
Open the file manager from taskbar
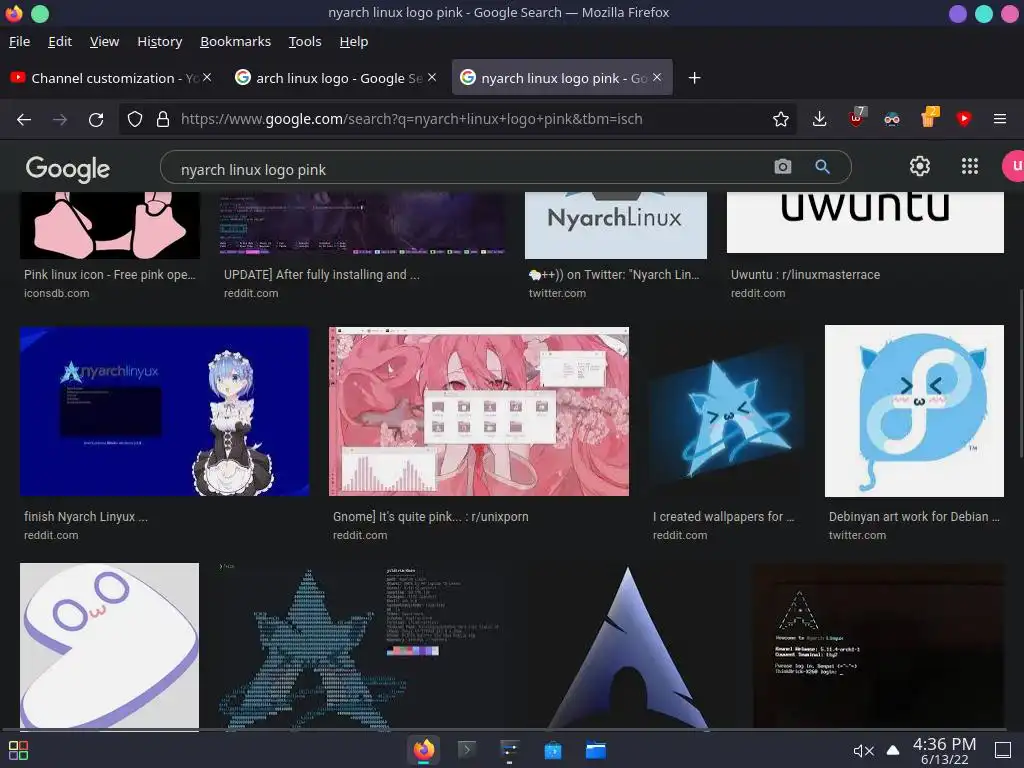click(x=596, y=750)
